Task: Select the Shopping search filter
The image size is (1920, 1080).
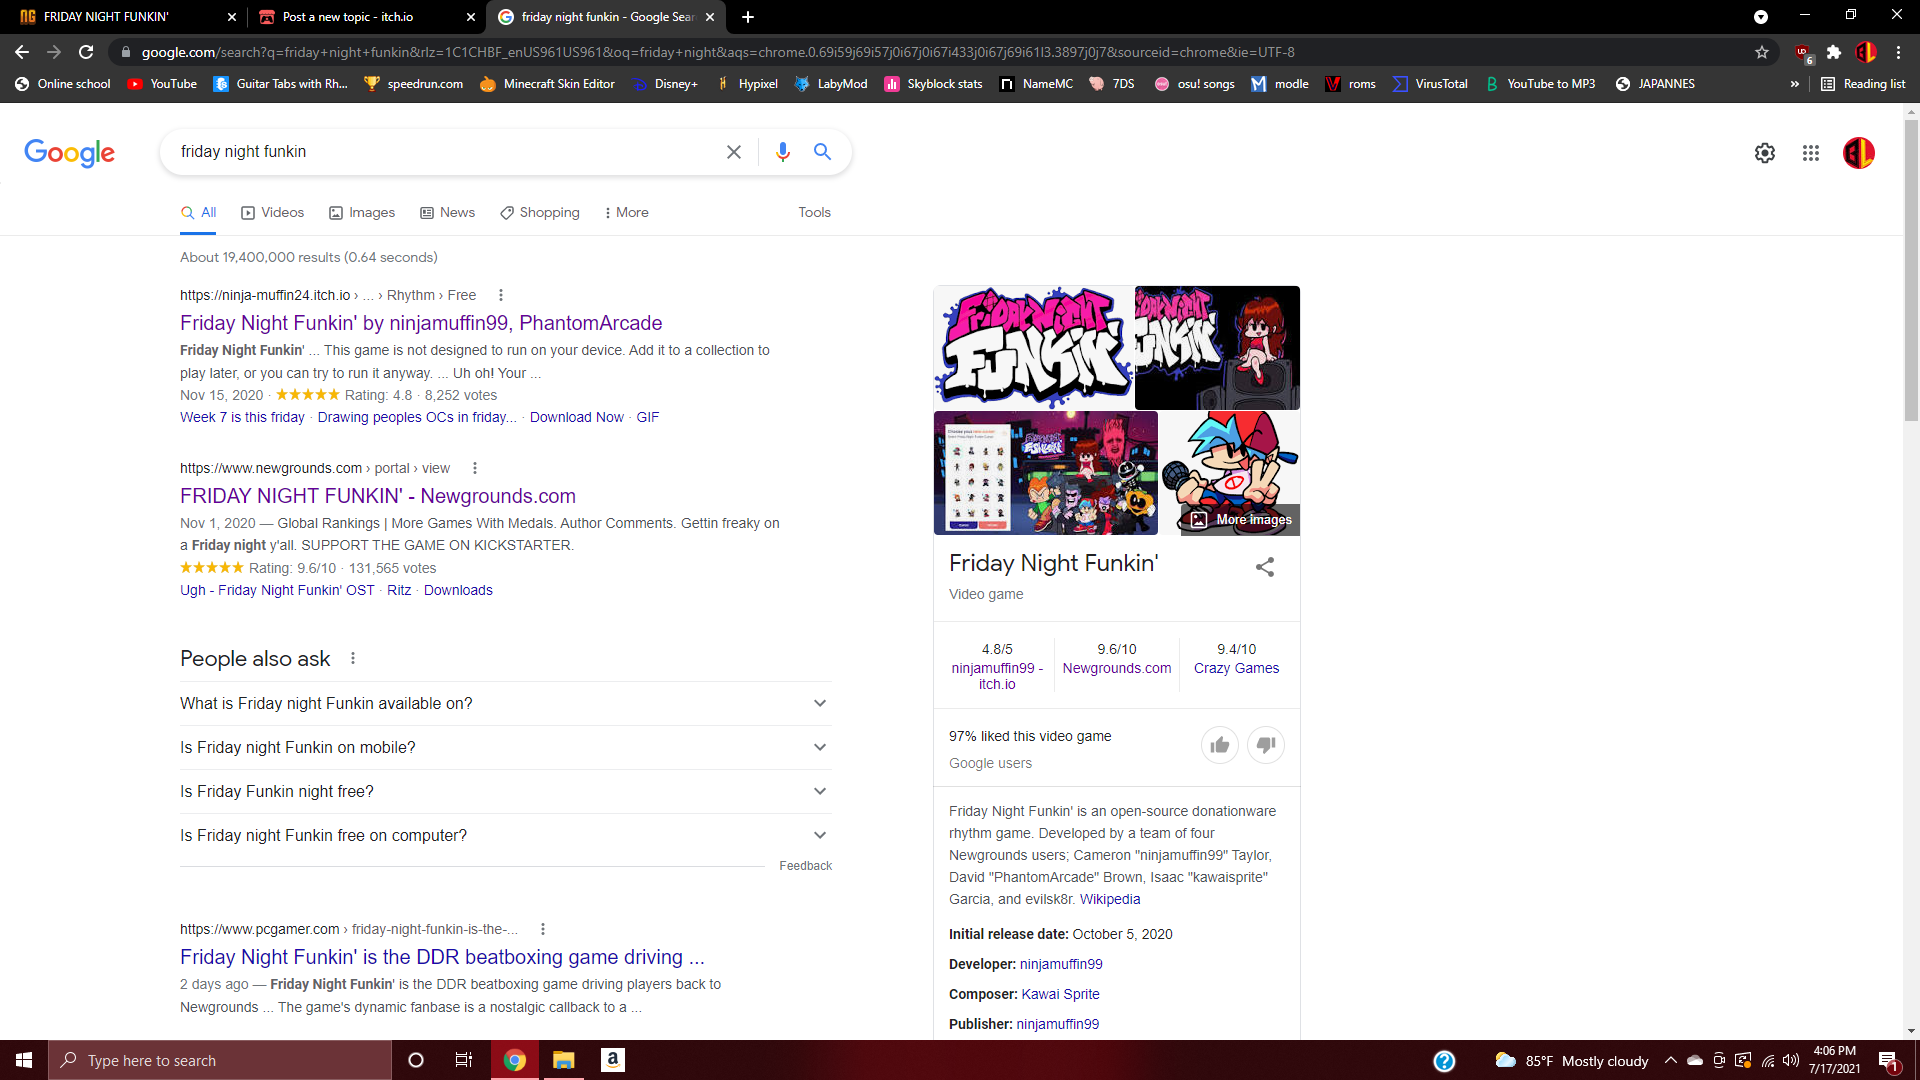Action: (x=540, y=212)
